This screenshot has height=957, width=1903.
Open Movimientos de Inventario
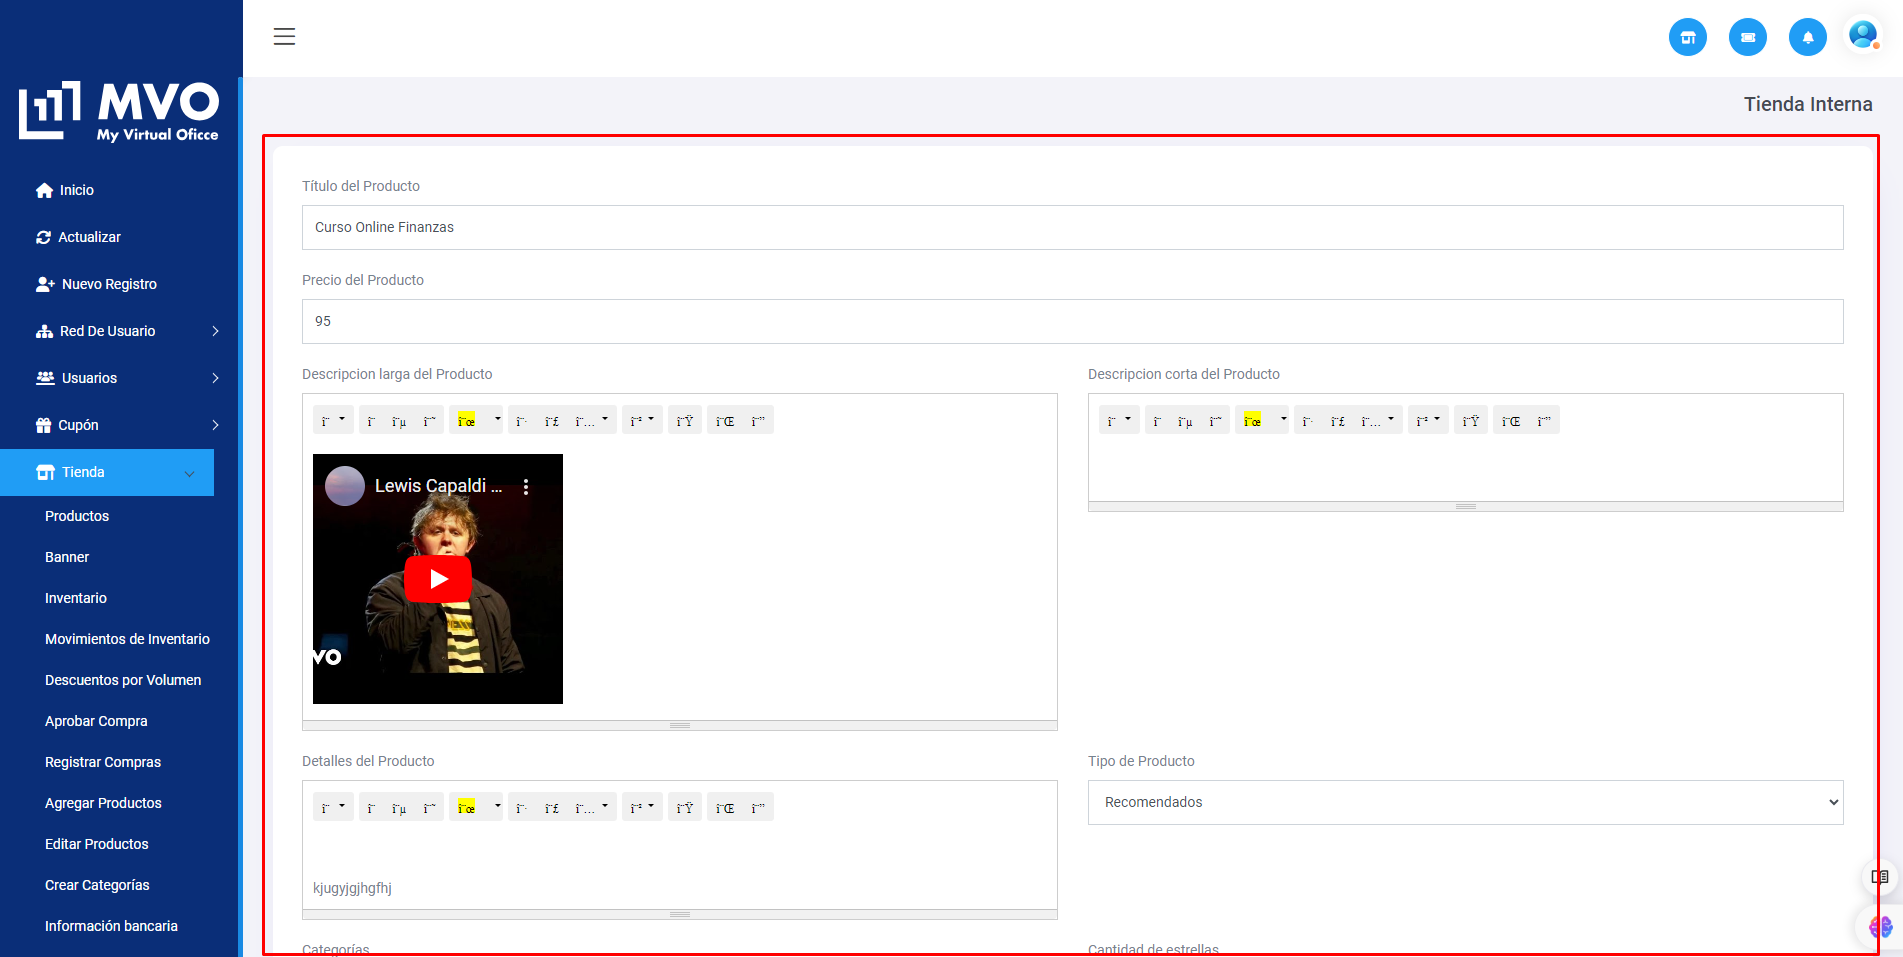127,639
